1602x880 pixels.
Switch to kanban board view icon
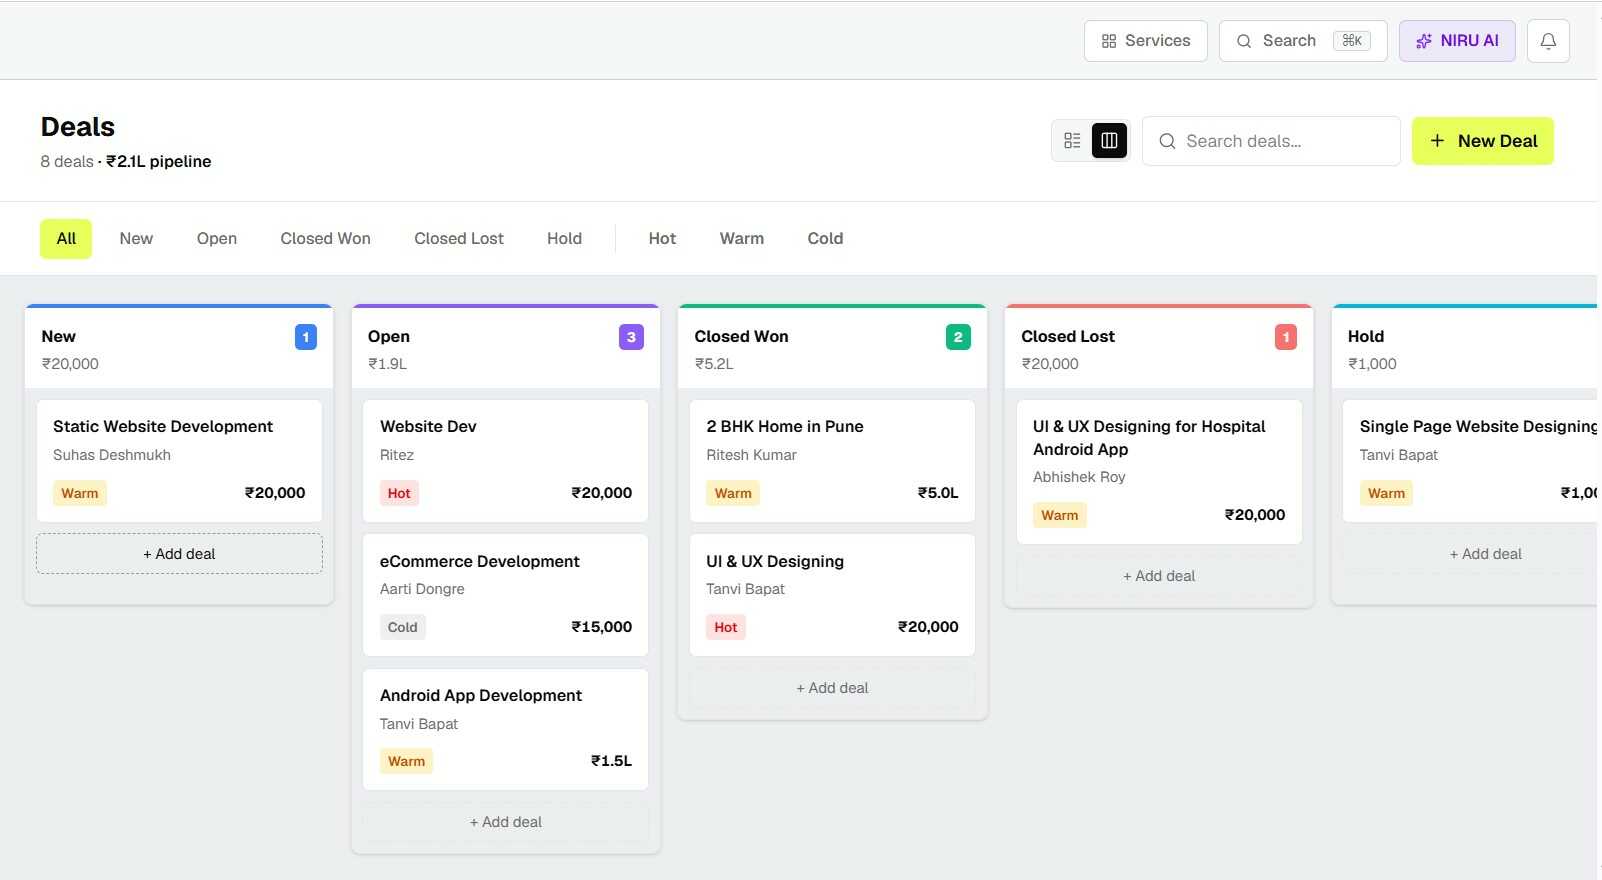(1109, 141)
